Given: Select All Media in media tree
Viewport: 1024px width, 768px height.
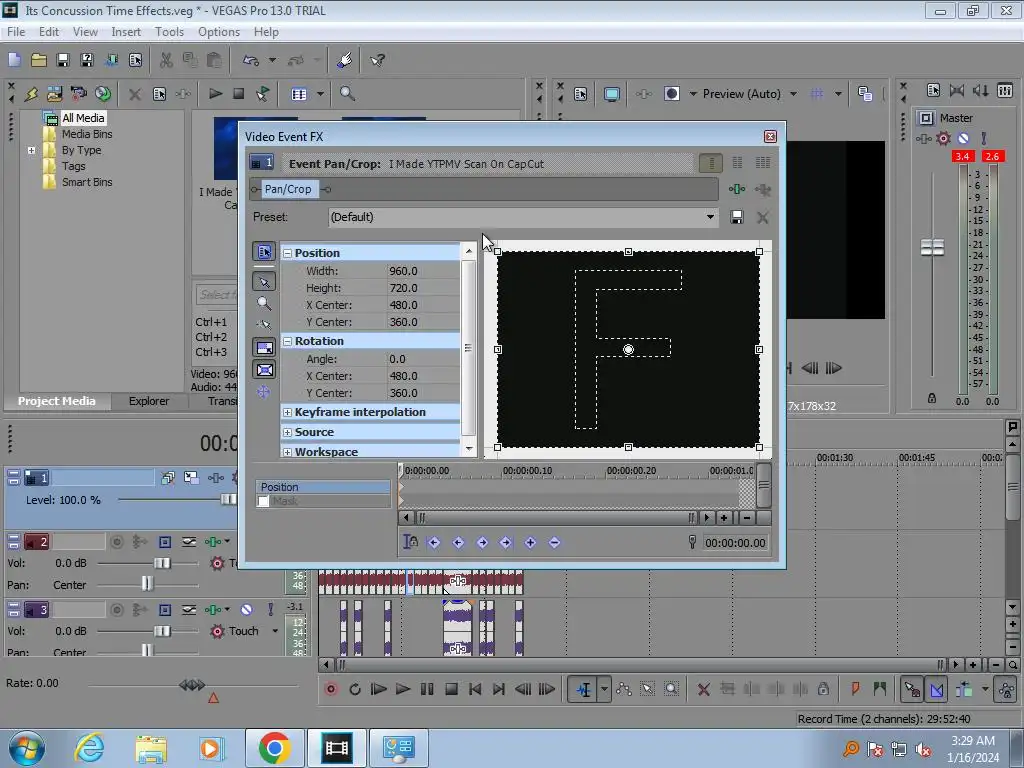Looking at the screenshot, I should (x=83, y=118).
